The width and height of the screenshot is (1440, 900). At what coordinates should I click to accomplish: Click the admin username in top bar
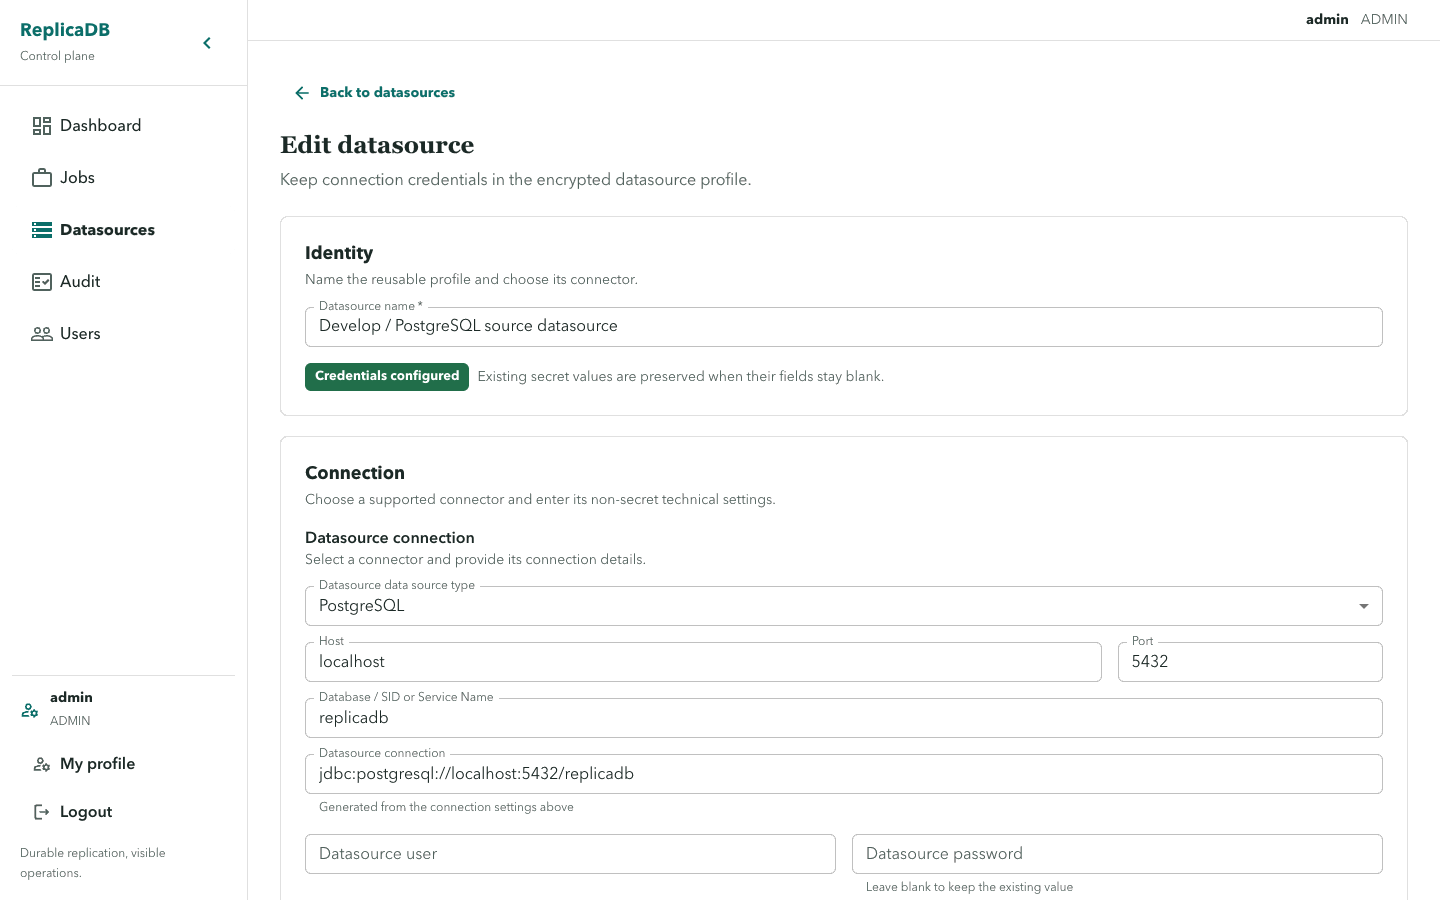point(1327,19)
